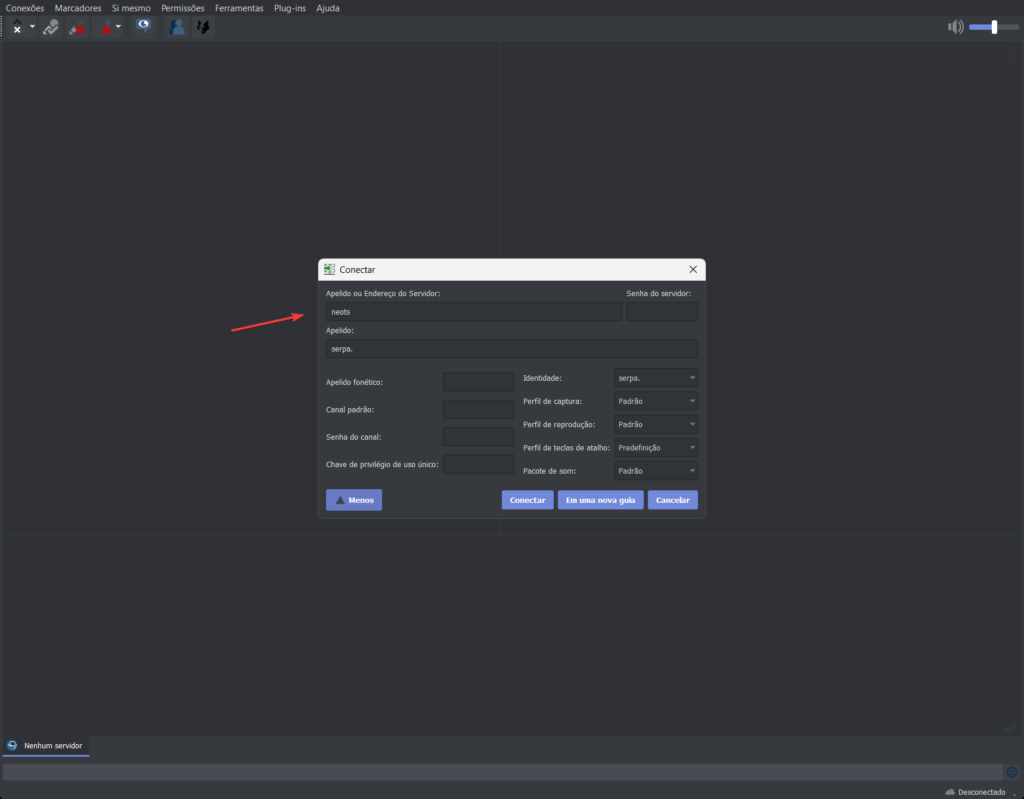Expand the Perfil de captura combo box
1024x799 pixels.
655,402
